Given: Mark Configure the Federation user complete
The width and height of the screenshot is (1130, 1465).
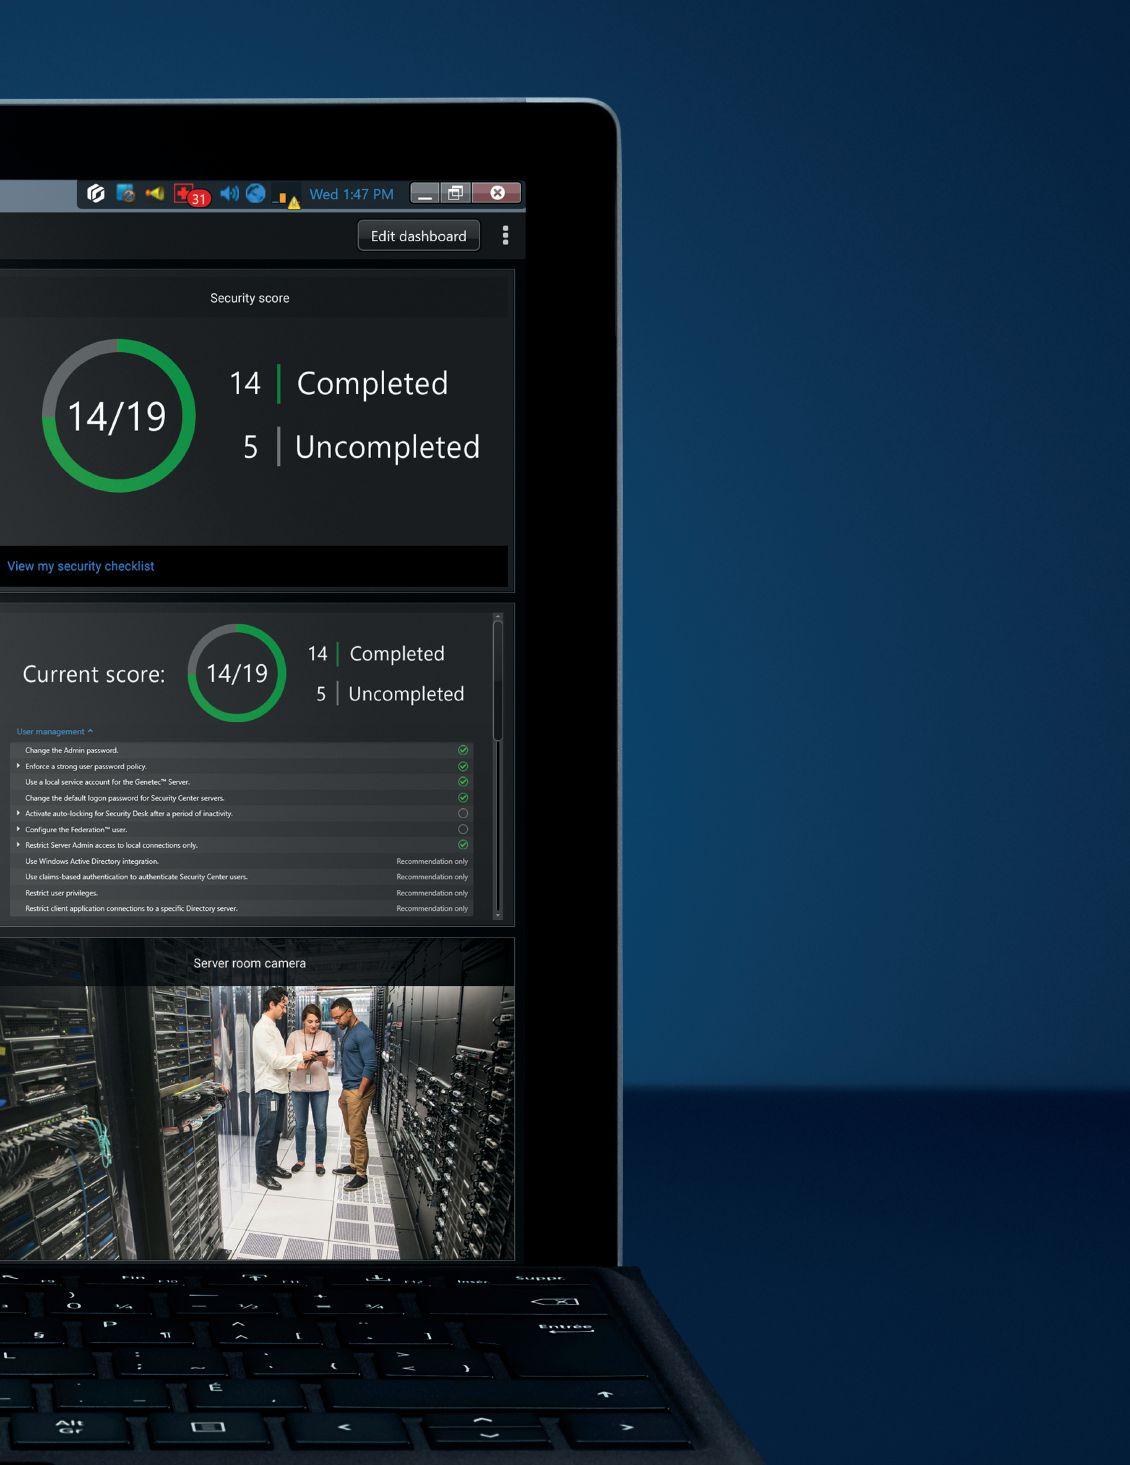Looking at the screenshot, I should tap(463, 829).
